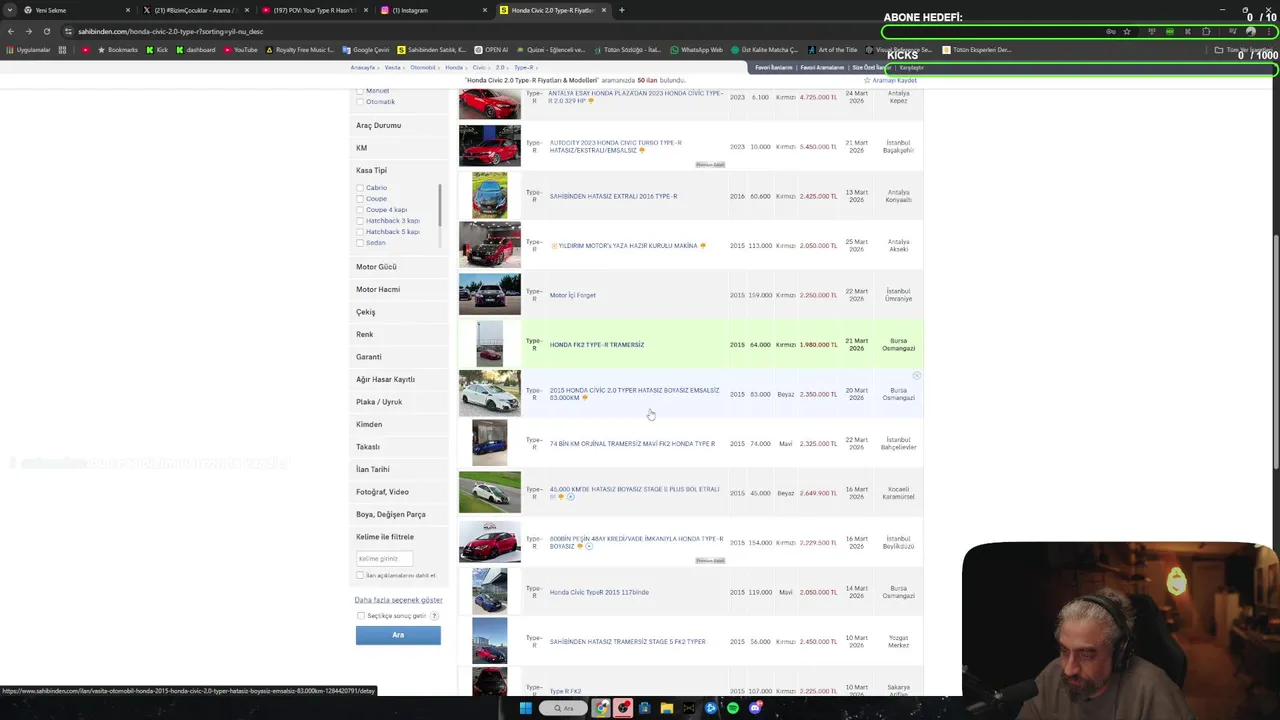Open Honda Civic TypeR 2015 117binde listing
1280x720 pixels.
pos(599,592)
